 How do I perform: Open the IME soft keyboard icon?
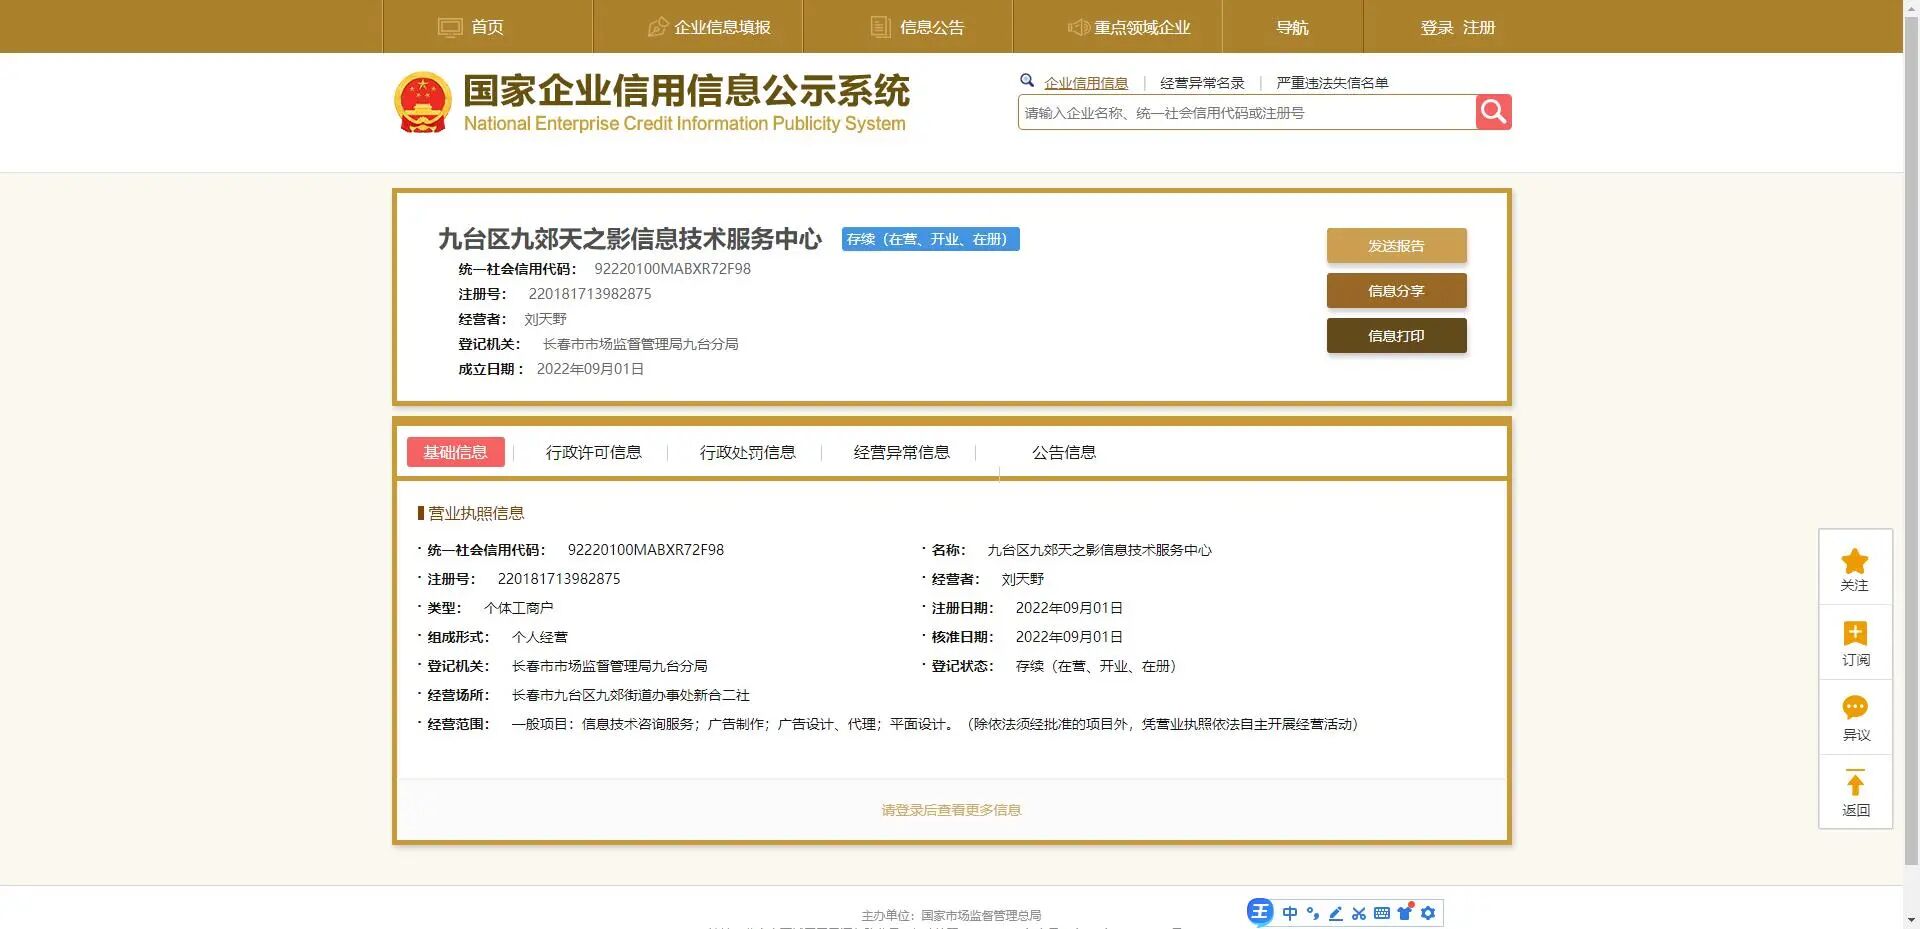[x=1382, y=913]
